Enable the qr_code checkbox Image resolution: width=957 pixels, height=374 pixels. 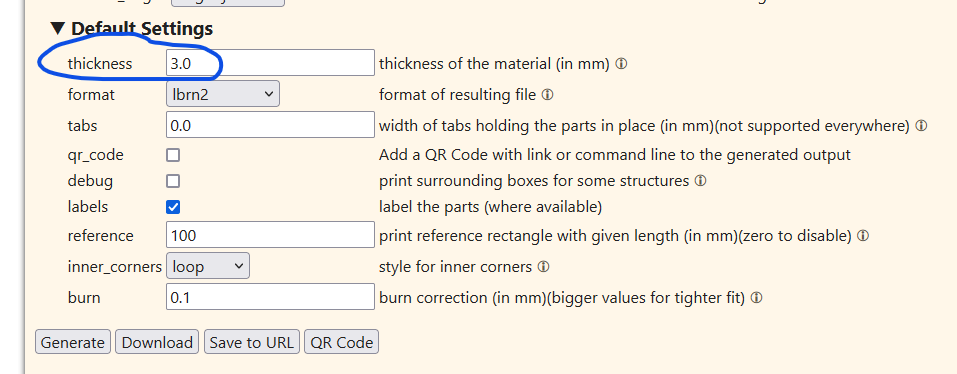173,155
